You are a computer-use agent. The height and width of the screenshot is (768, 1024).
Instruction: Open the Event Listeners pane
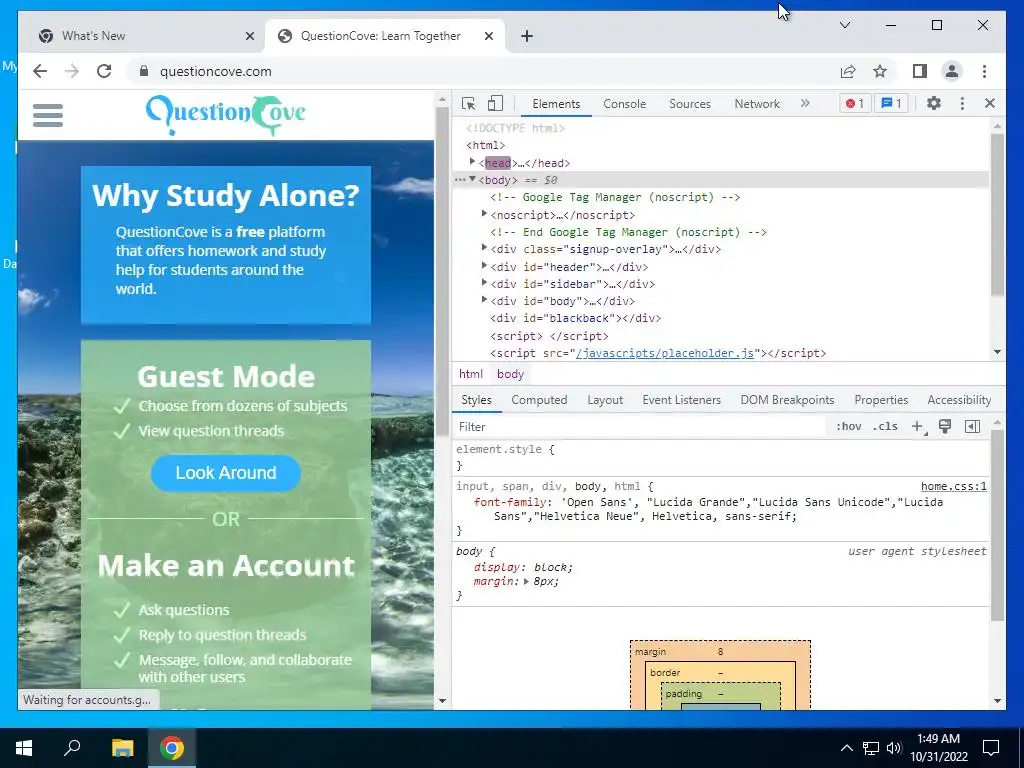[x=681, y=400]
